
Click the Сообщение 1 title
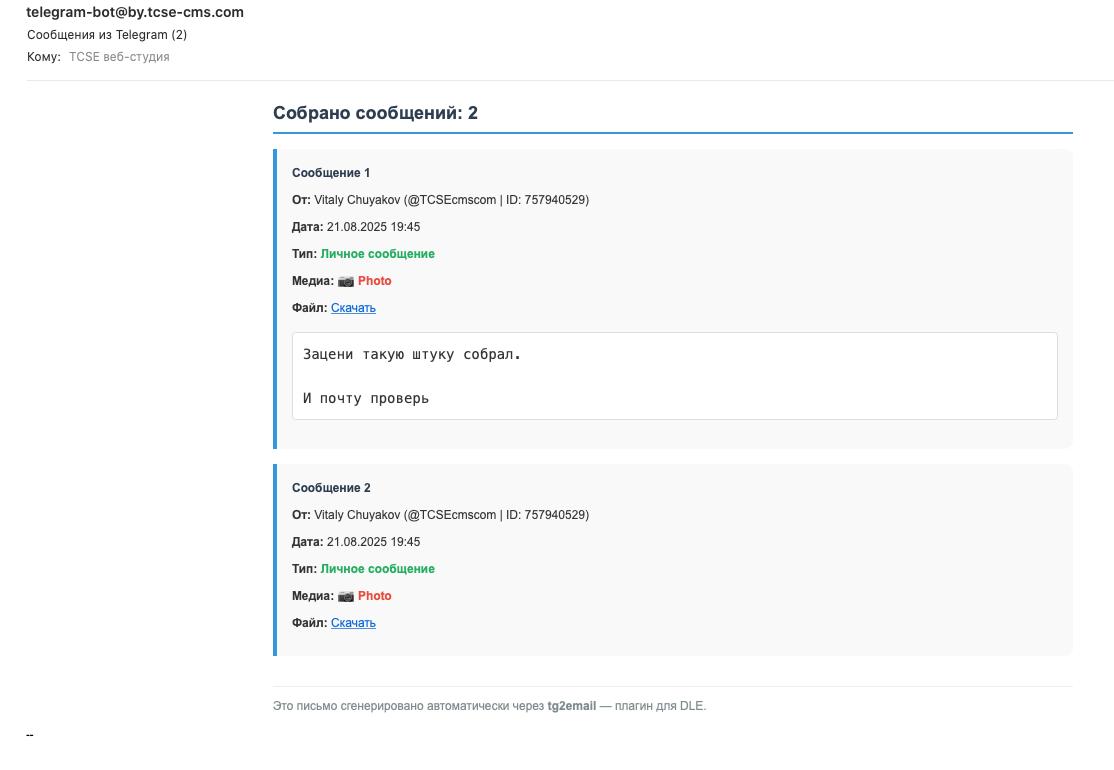[331, 173]
